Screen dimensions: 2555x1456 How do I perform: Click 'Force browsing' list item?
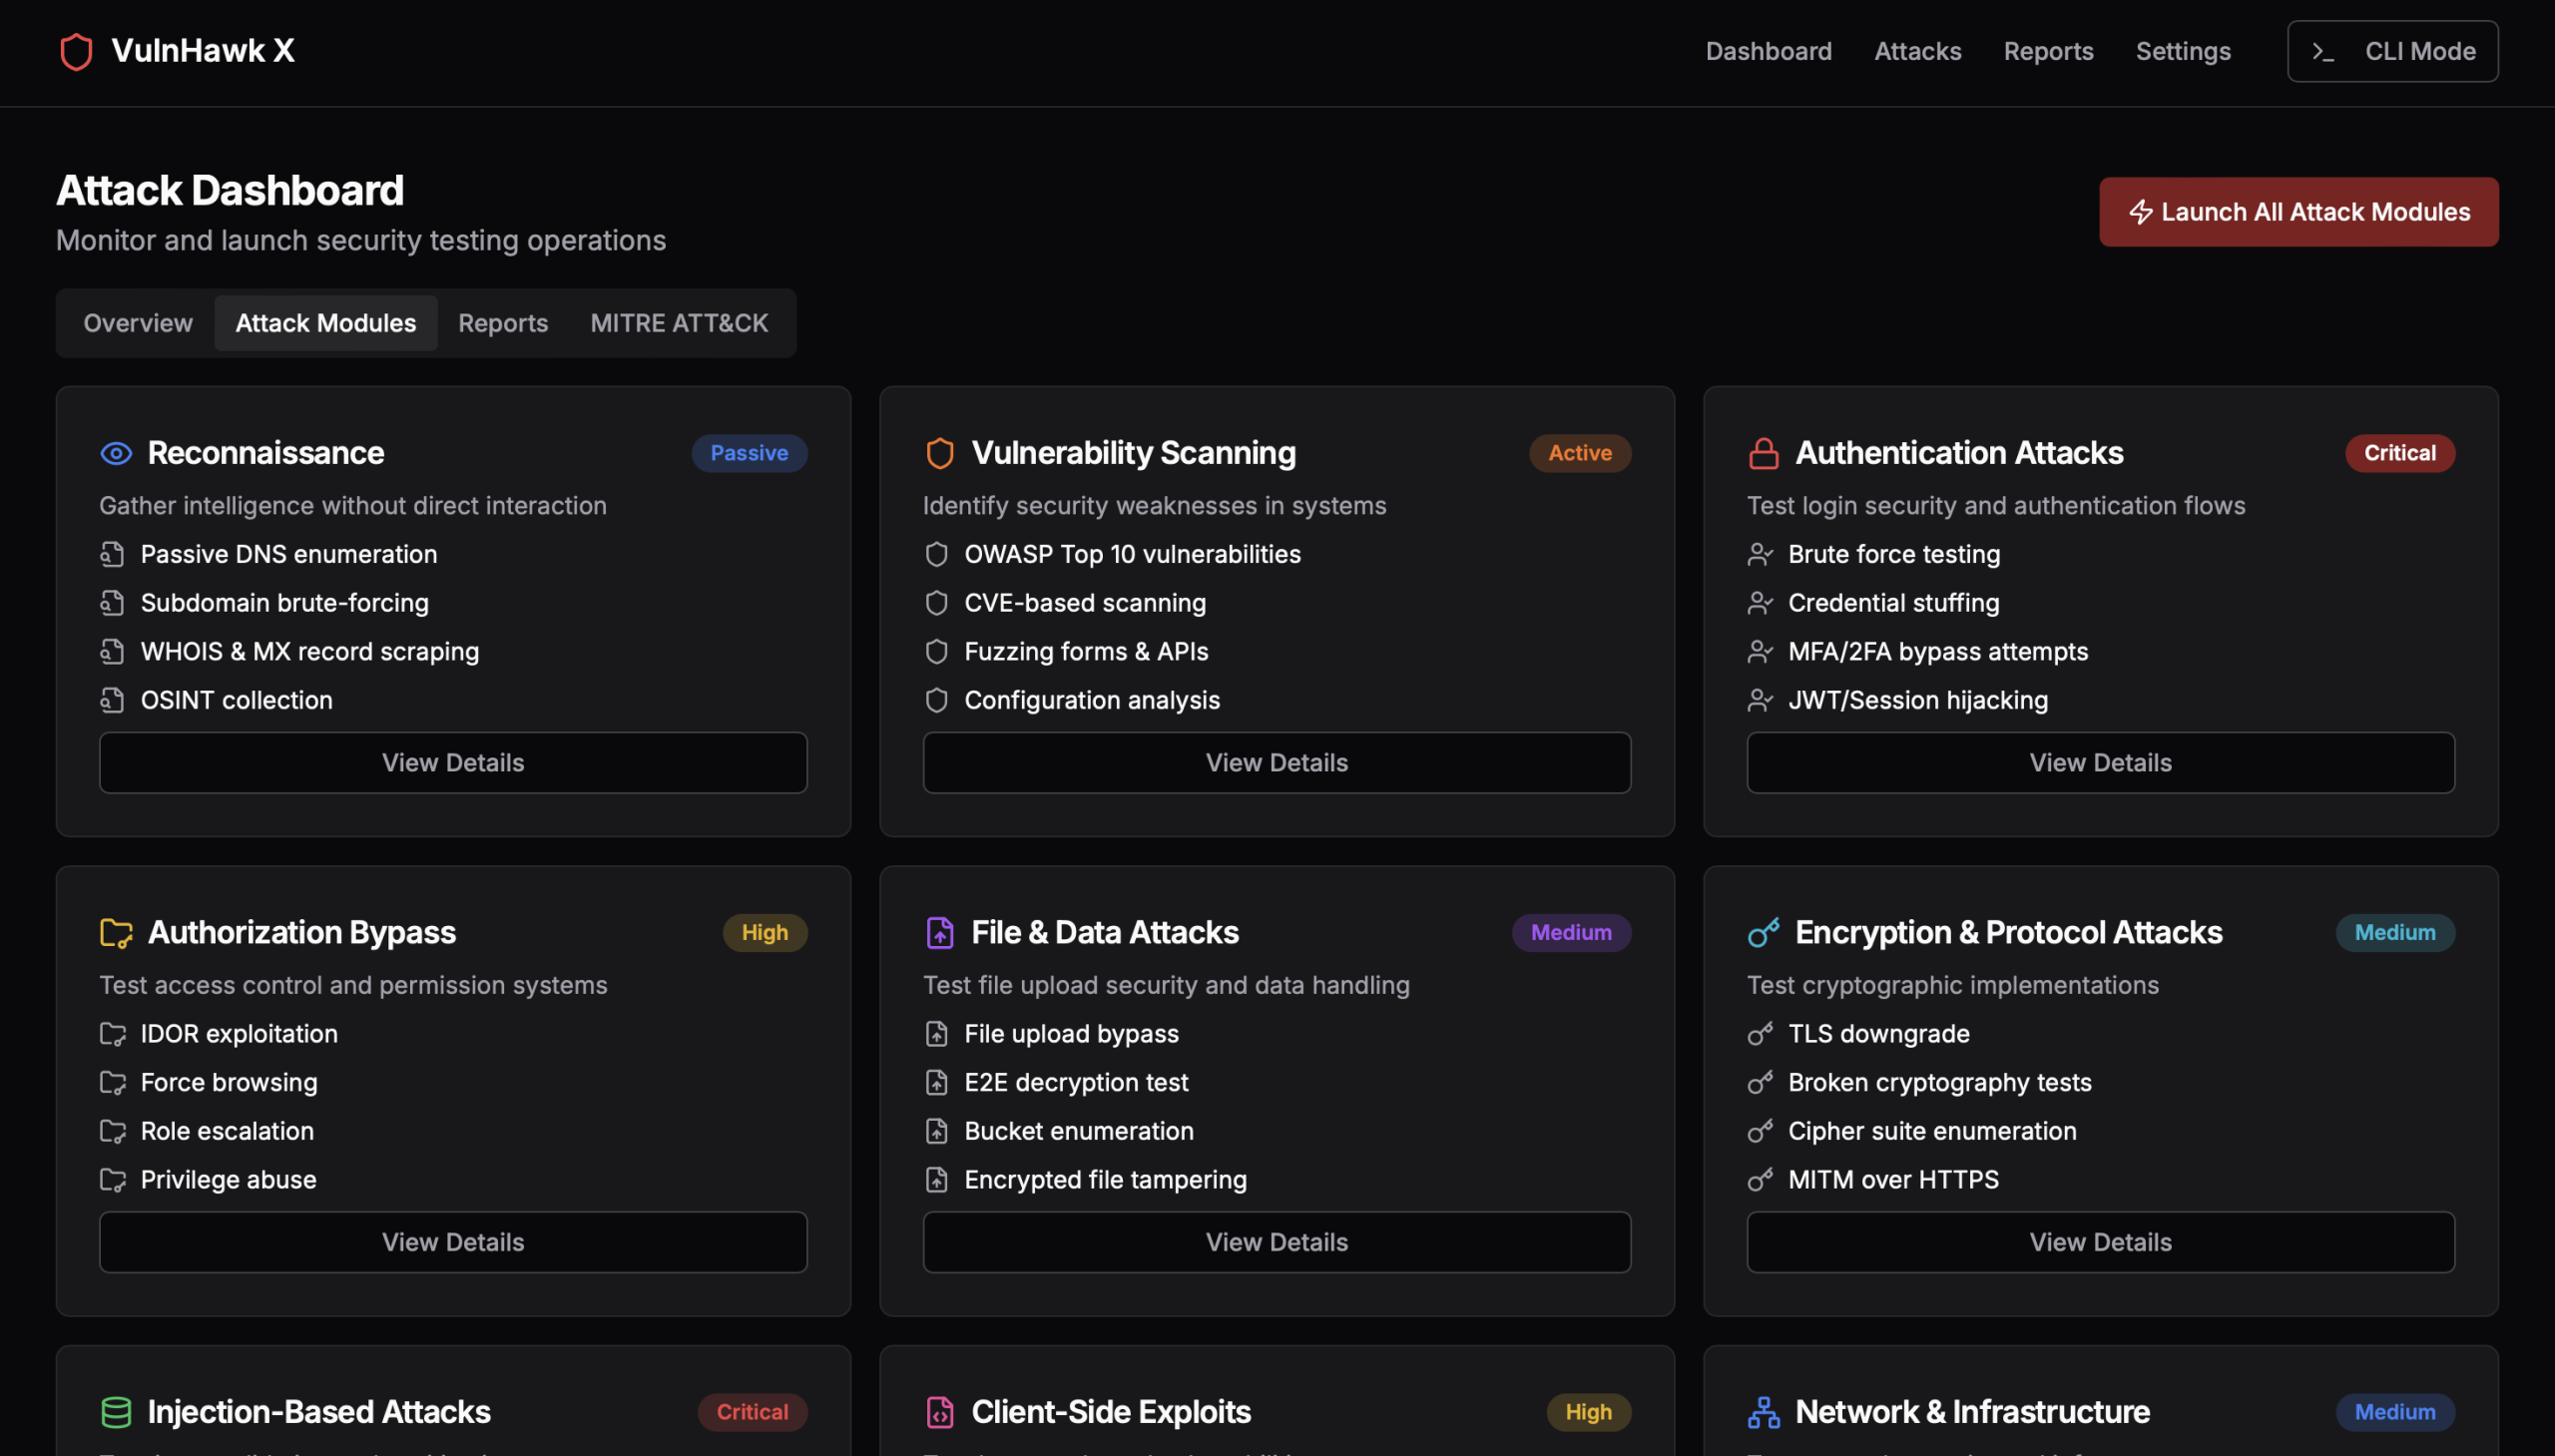tap(229, 1083)
